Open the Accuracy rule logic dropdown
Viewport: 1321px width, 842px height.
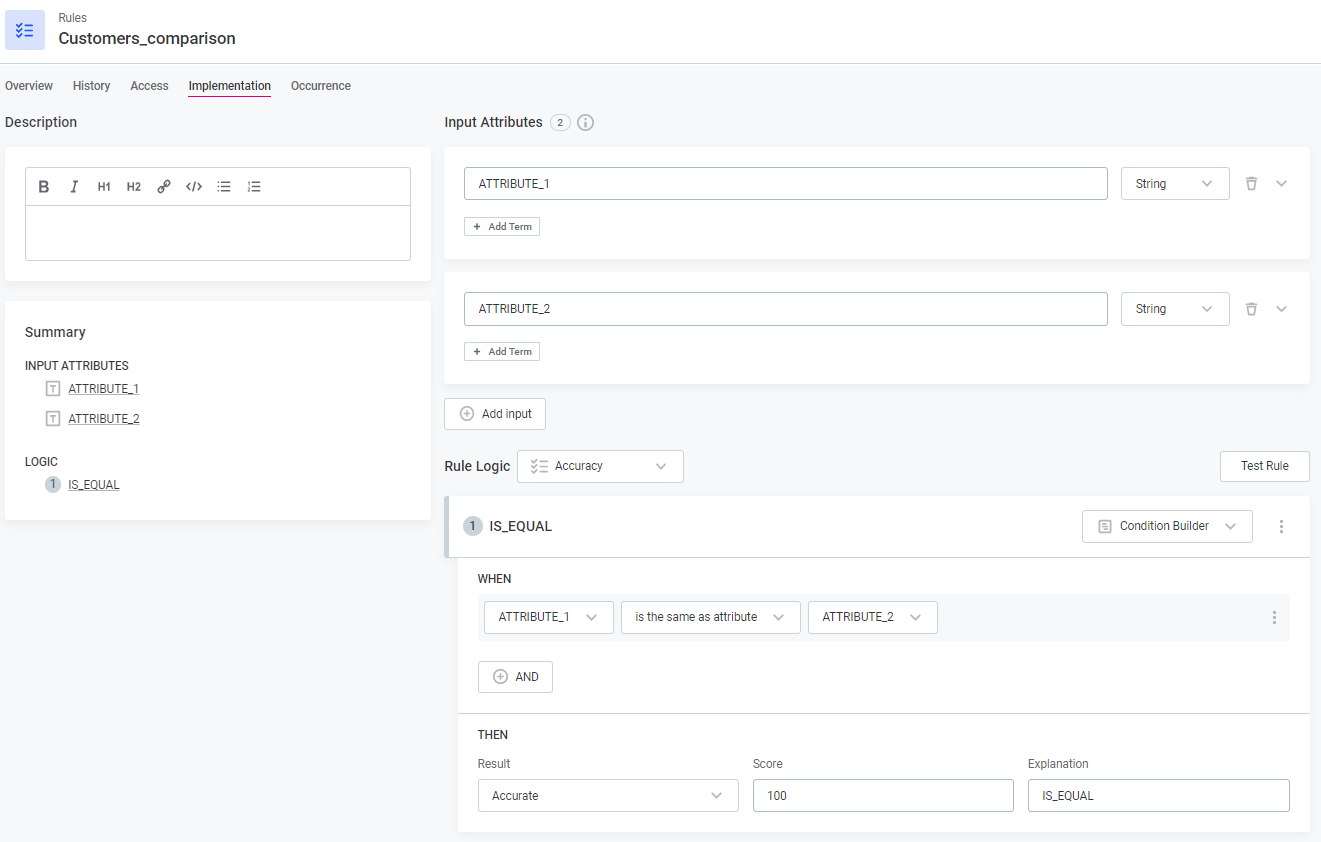click(600, 466)
